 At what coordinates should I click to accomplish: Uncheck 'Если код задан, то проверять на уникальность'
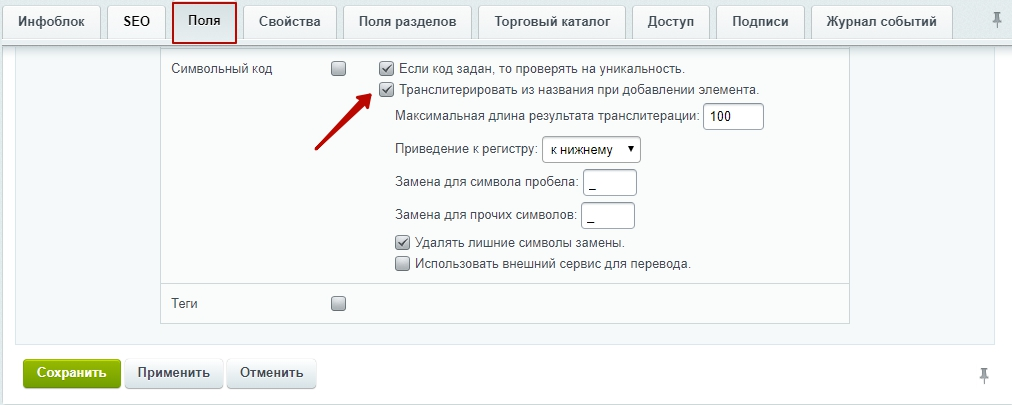(386, 68)
